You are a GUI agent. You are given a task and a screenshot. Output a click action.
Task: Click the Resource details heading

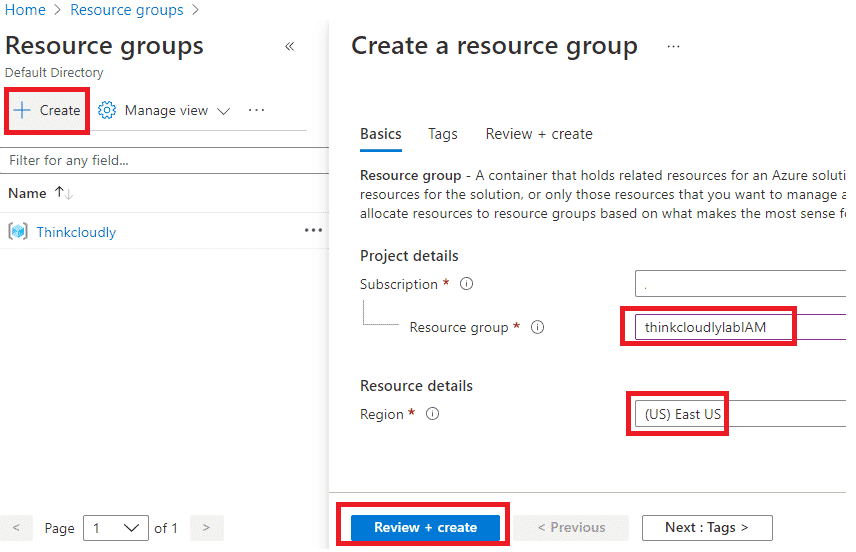coord(416,386)
